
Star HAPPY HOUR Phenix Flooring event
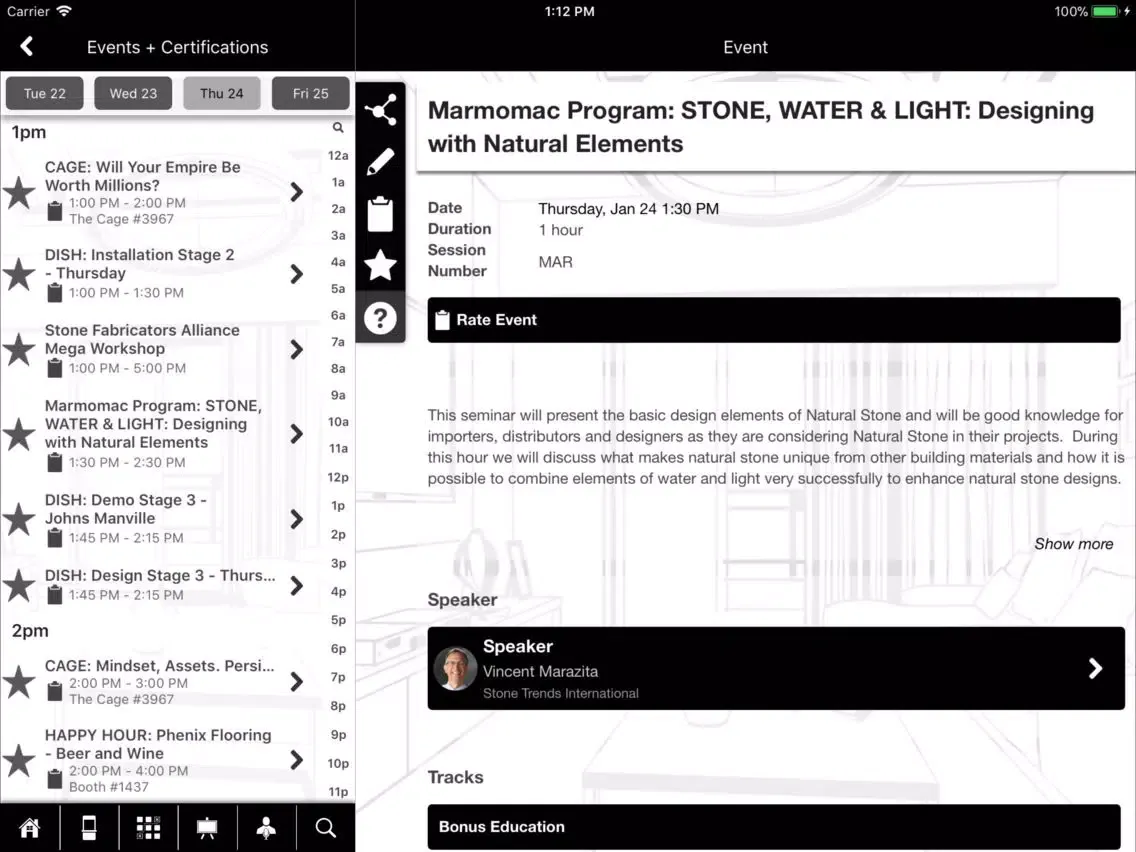coord(19,760)
